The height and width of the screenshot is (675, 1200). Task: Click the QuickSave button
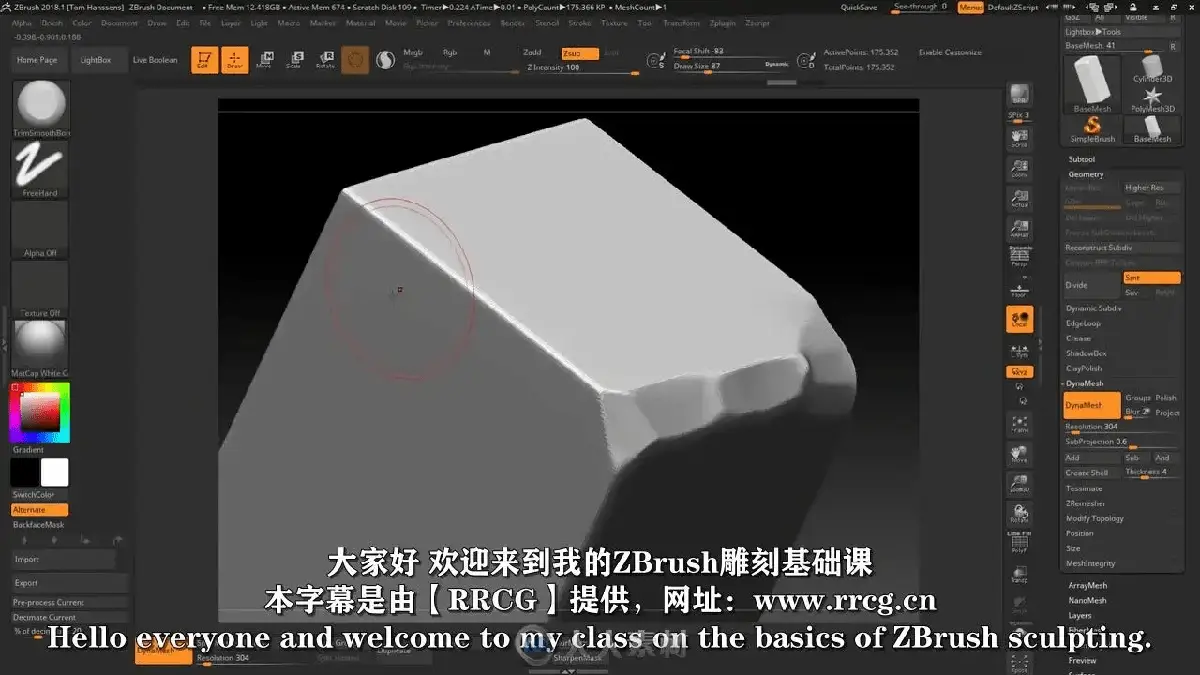click(x=860, y=7)
